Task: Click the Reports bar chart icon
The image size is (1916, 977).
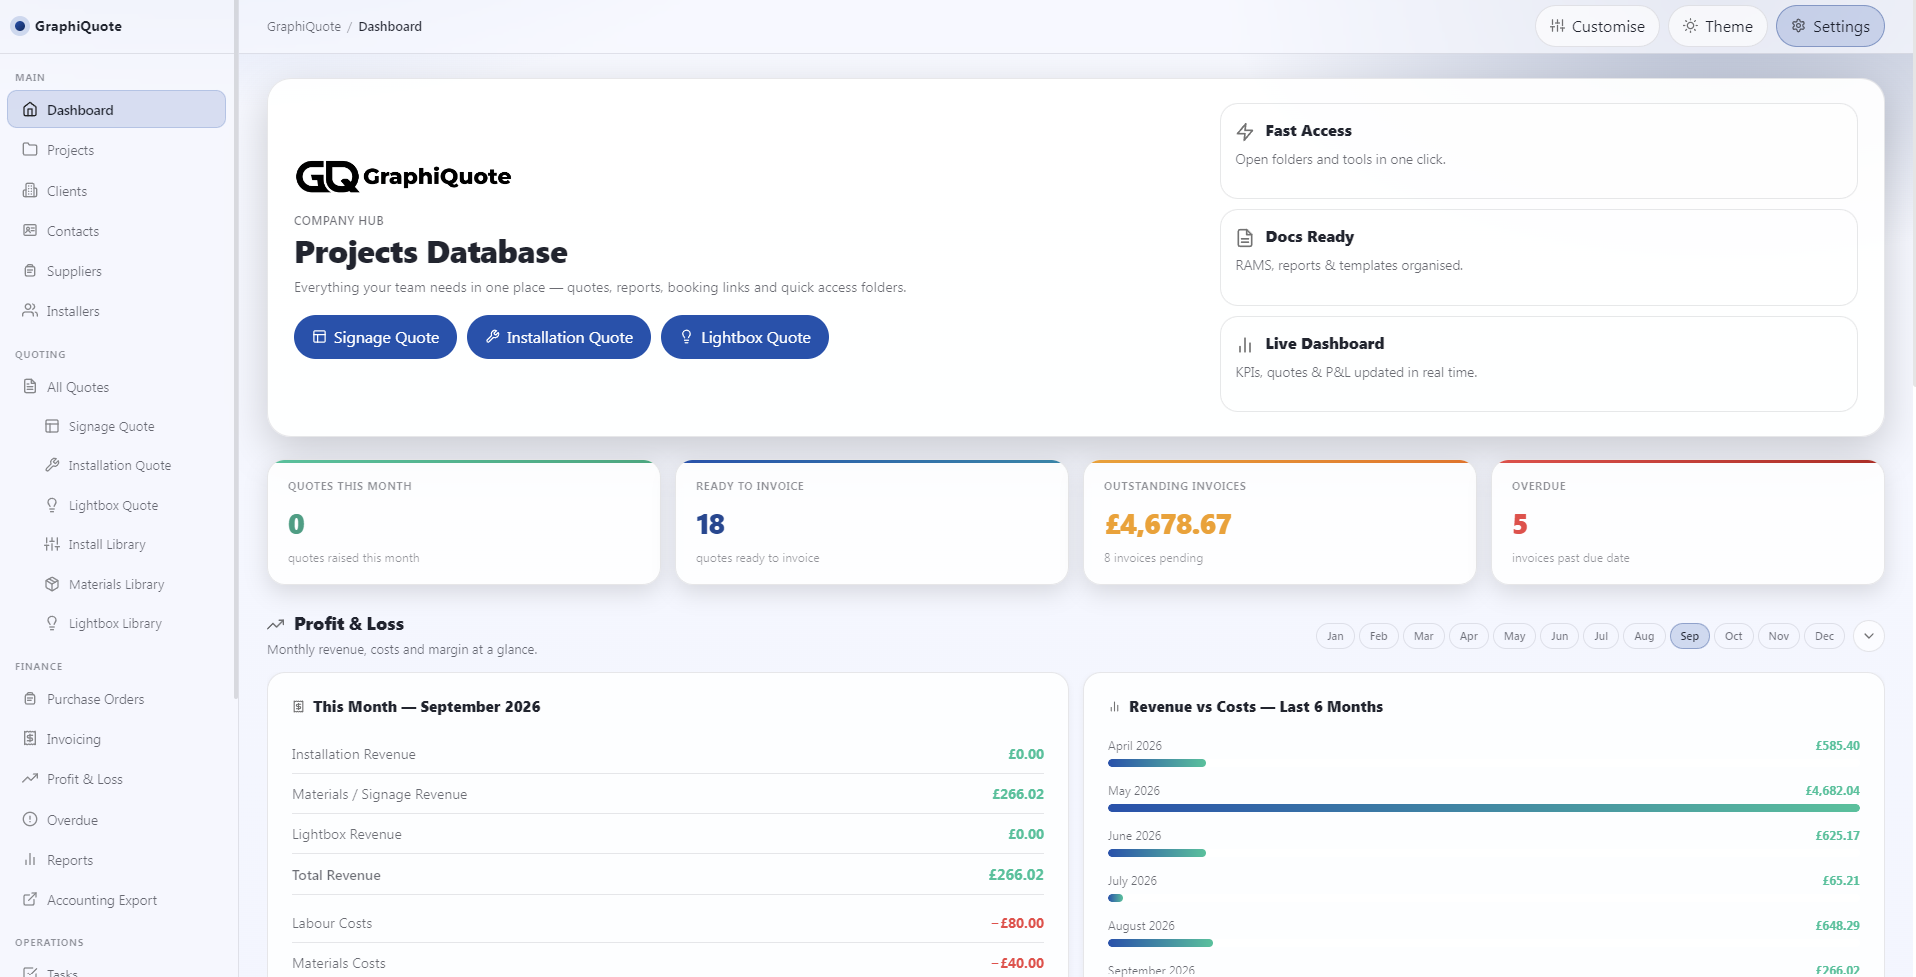Action: (30, 859)
